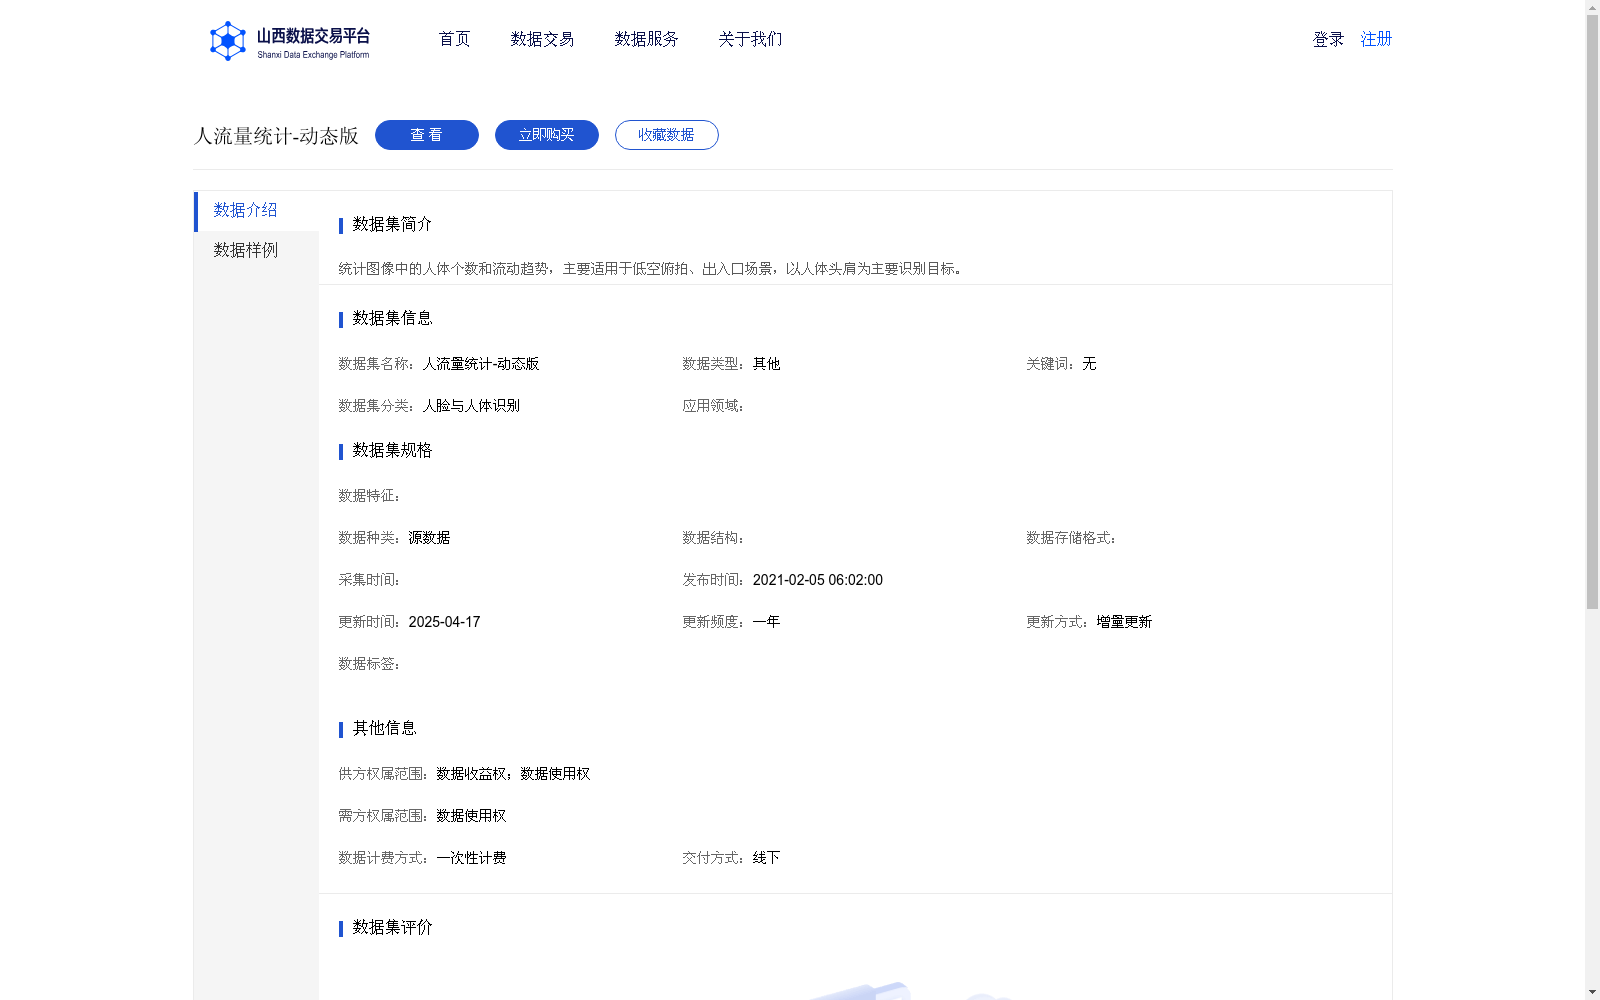The image size is (1600, 1000).
Task: Click the 数据标签 field label
Action: point(369,664)
